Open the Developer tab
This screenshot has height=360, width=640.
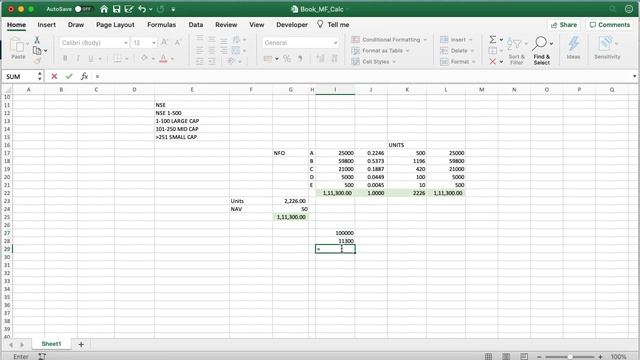pos(292,24)
